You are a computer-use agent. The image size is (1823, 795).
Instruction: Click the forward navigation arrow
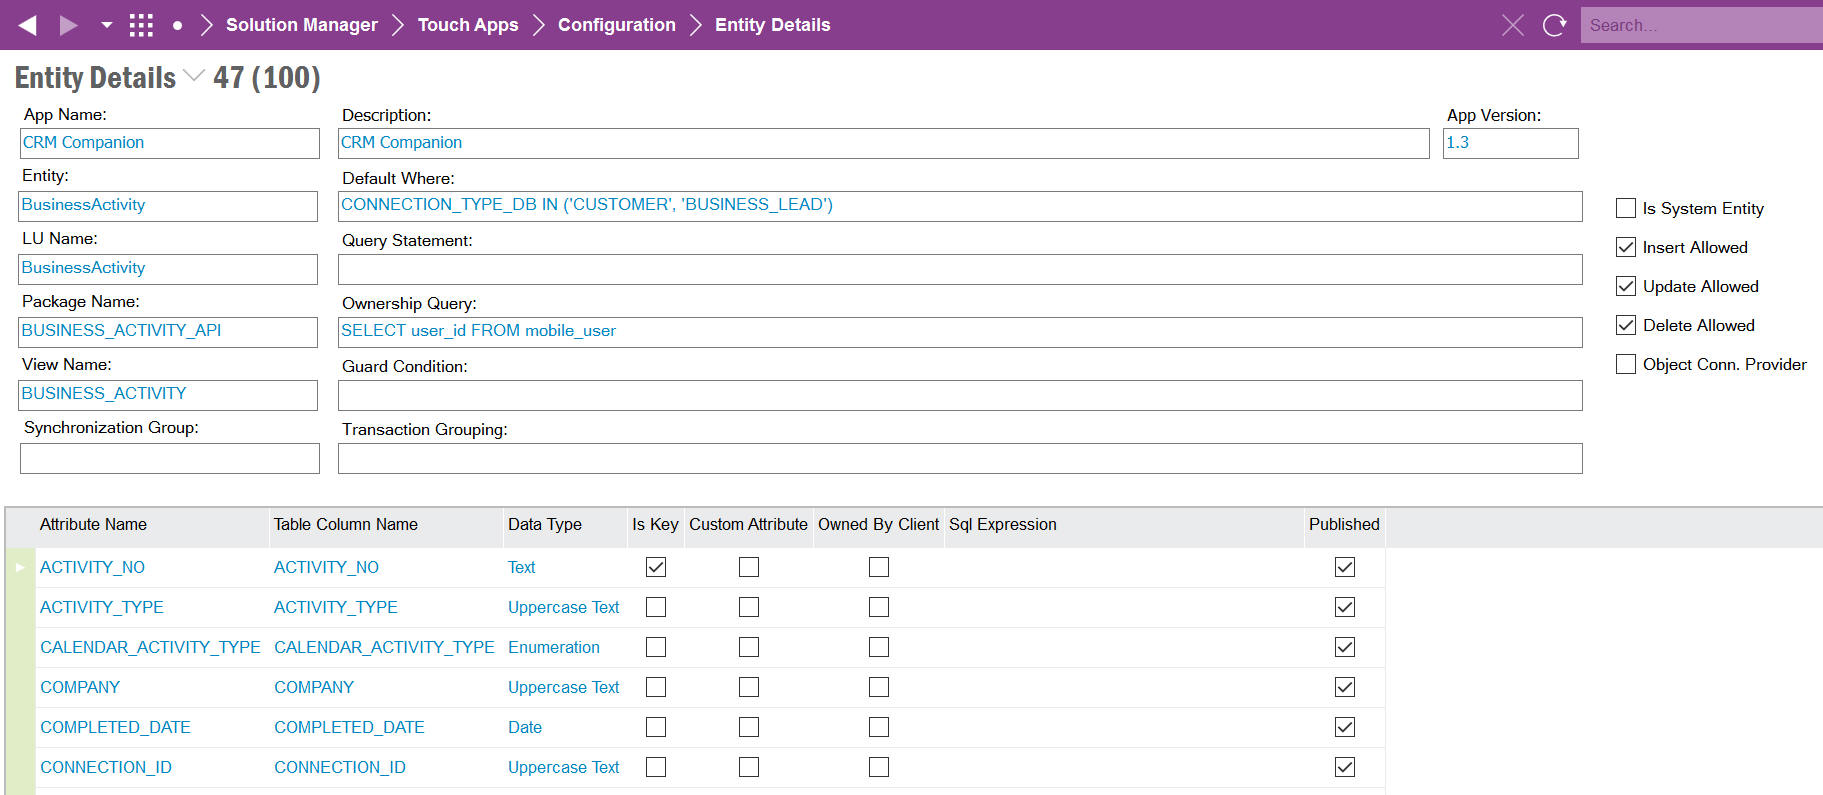point(68,25)
